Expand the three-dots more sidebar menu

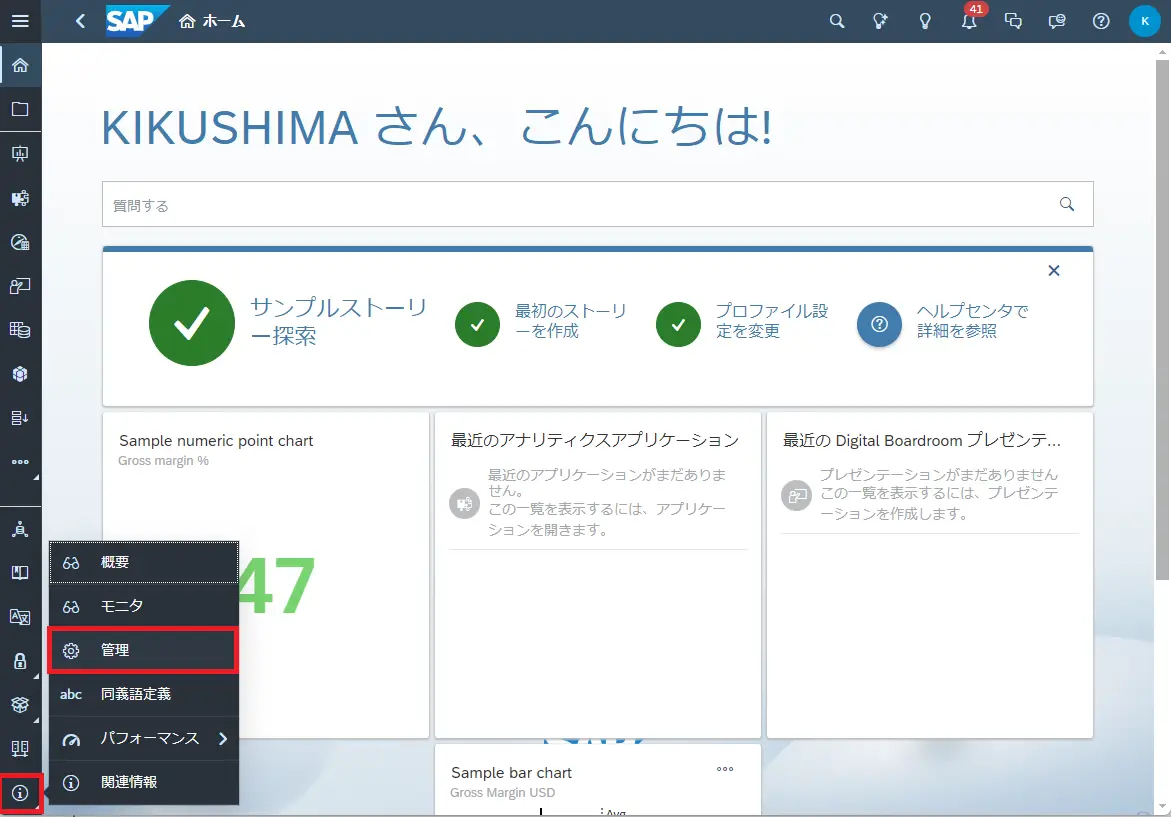coord(20,462)
